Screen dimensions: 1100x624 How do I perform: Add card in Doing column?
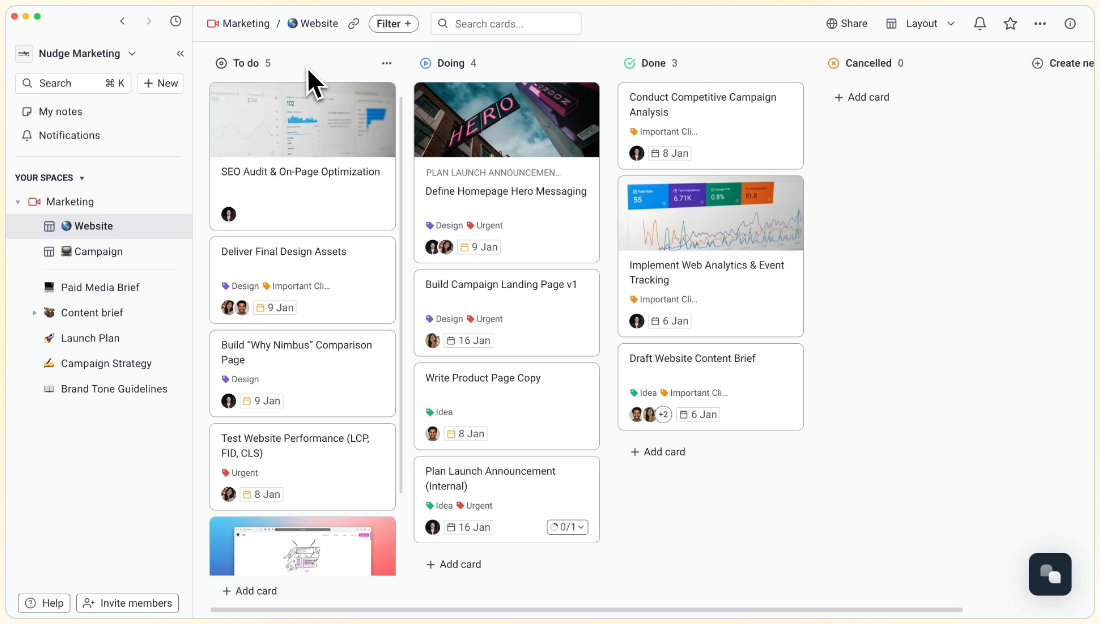[453, 564]
